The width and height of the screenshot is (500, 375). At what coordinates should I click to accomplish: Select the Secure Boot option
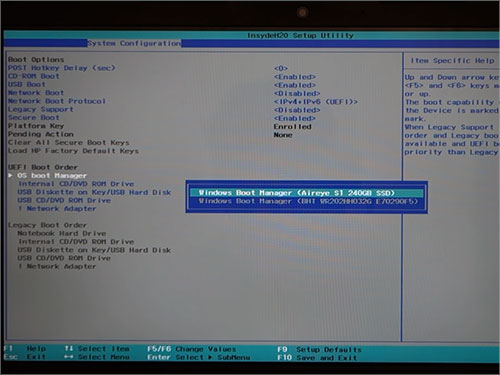(x=34, y=118)
